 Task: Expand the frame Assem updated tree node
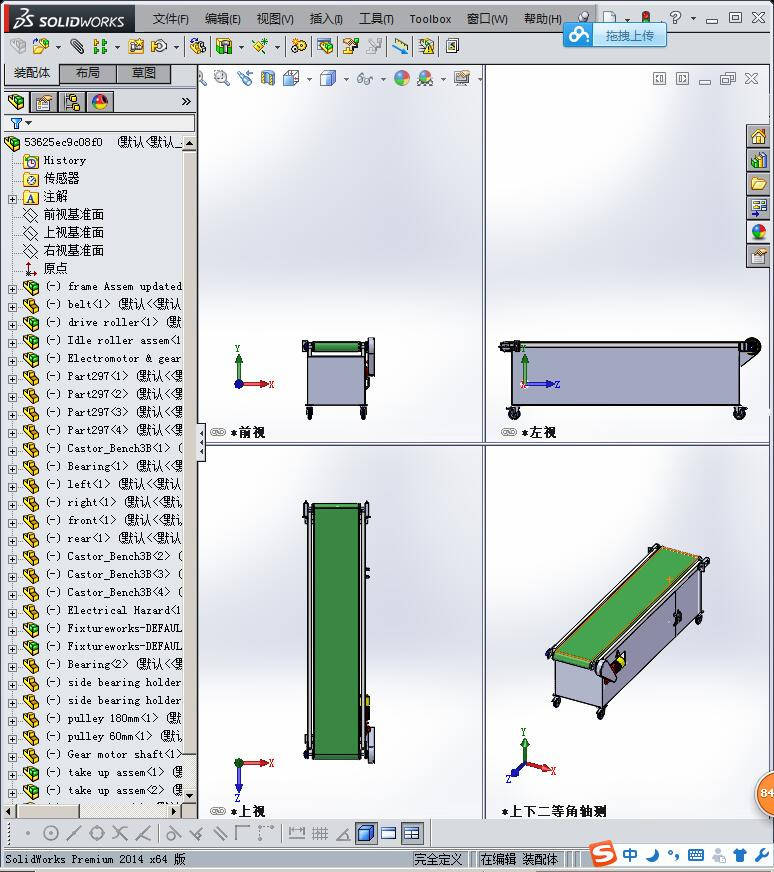[x=13, y=289]
